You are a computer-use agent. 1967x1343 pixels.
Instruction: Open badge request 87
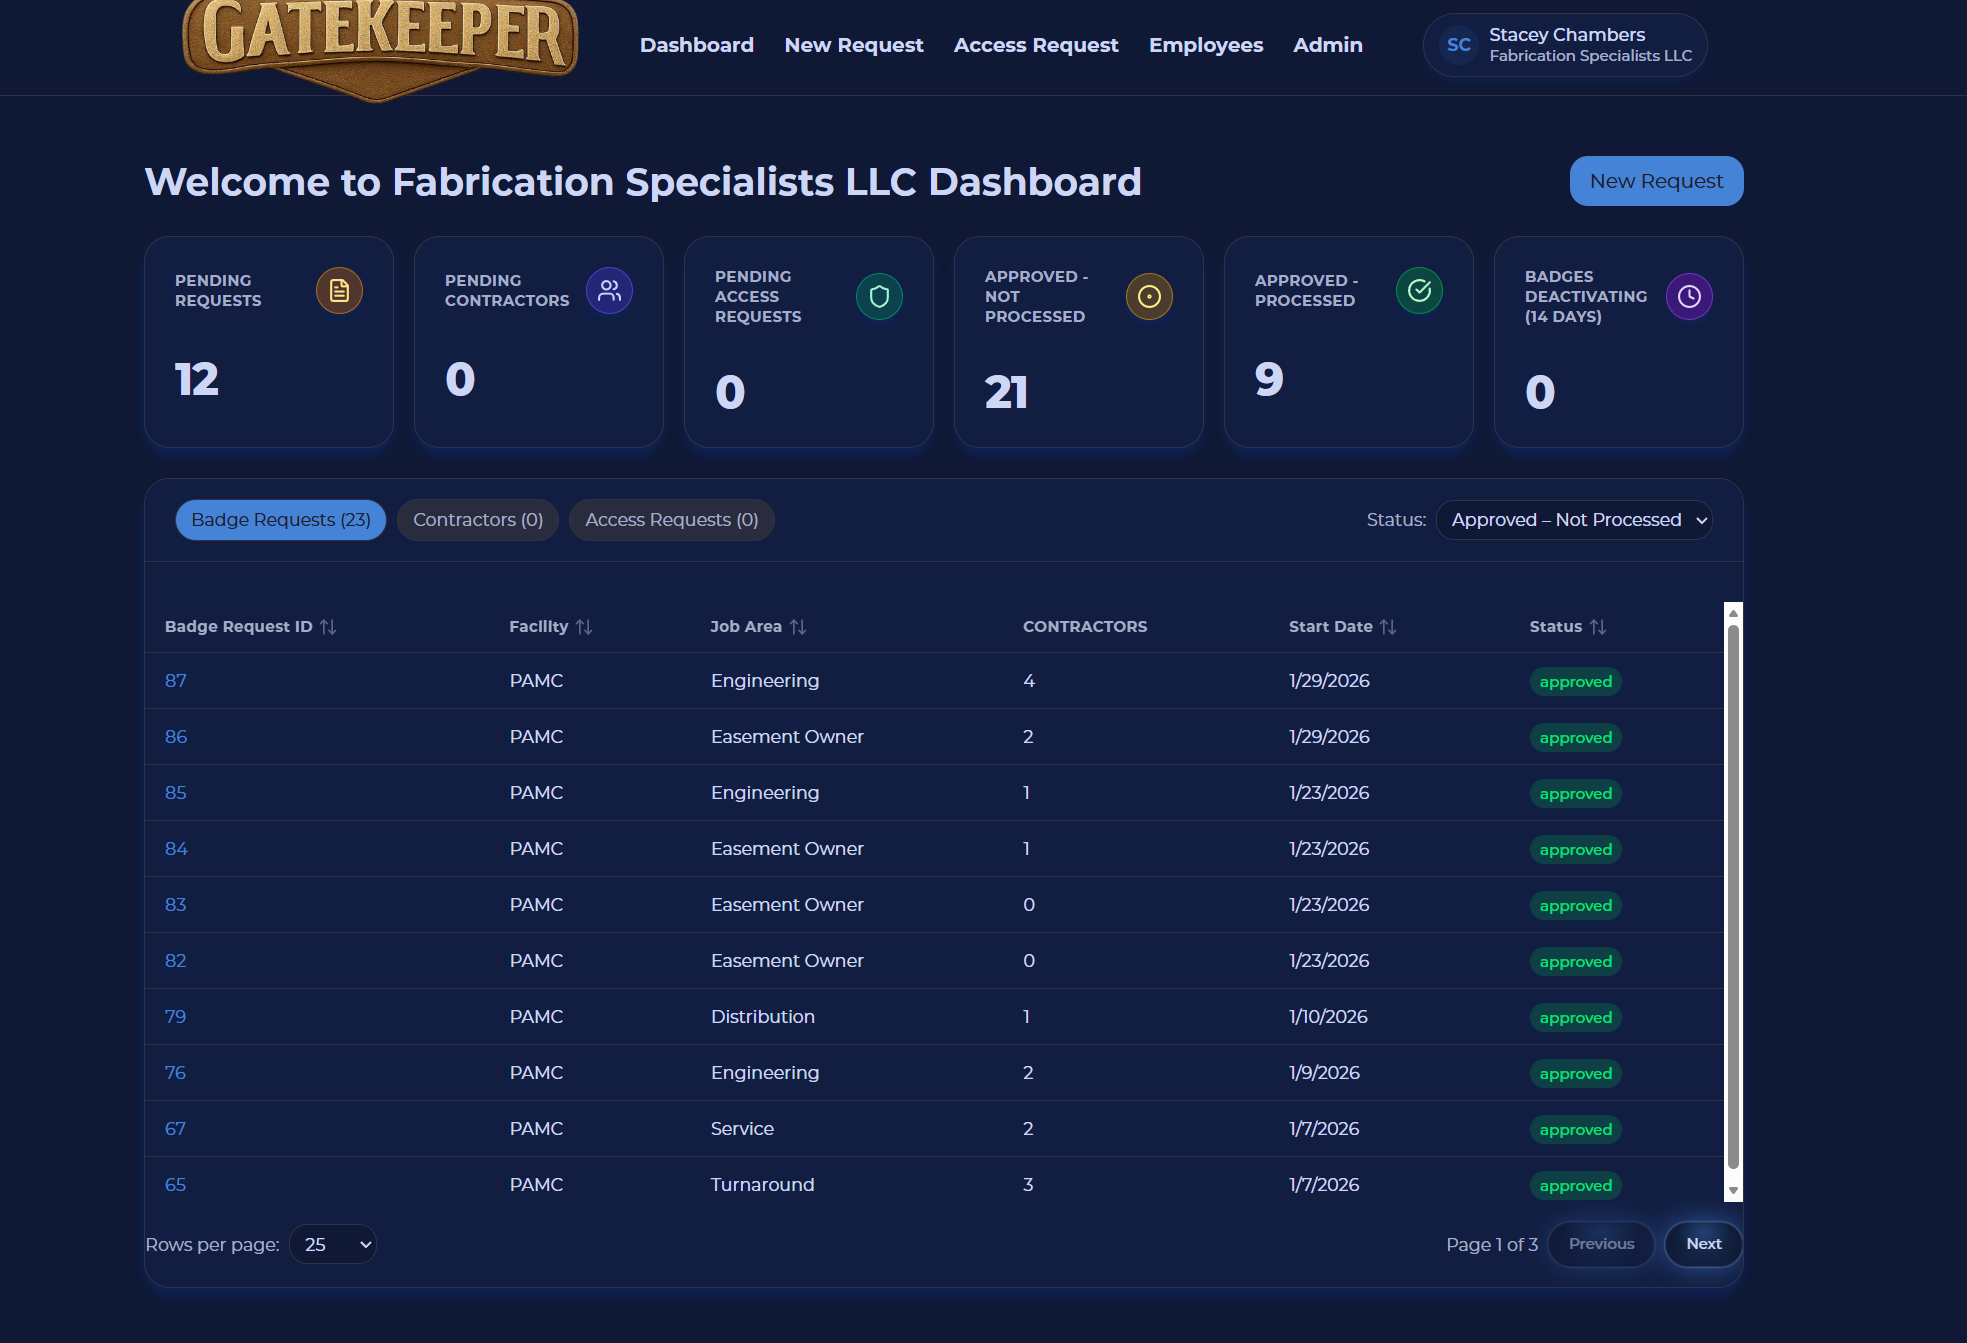[x=176, y=681]
